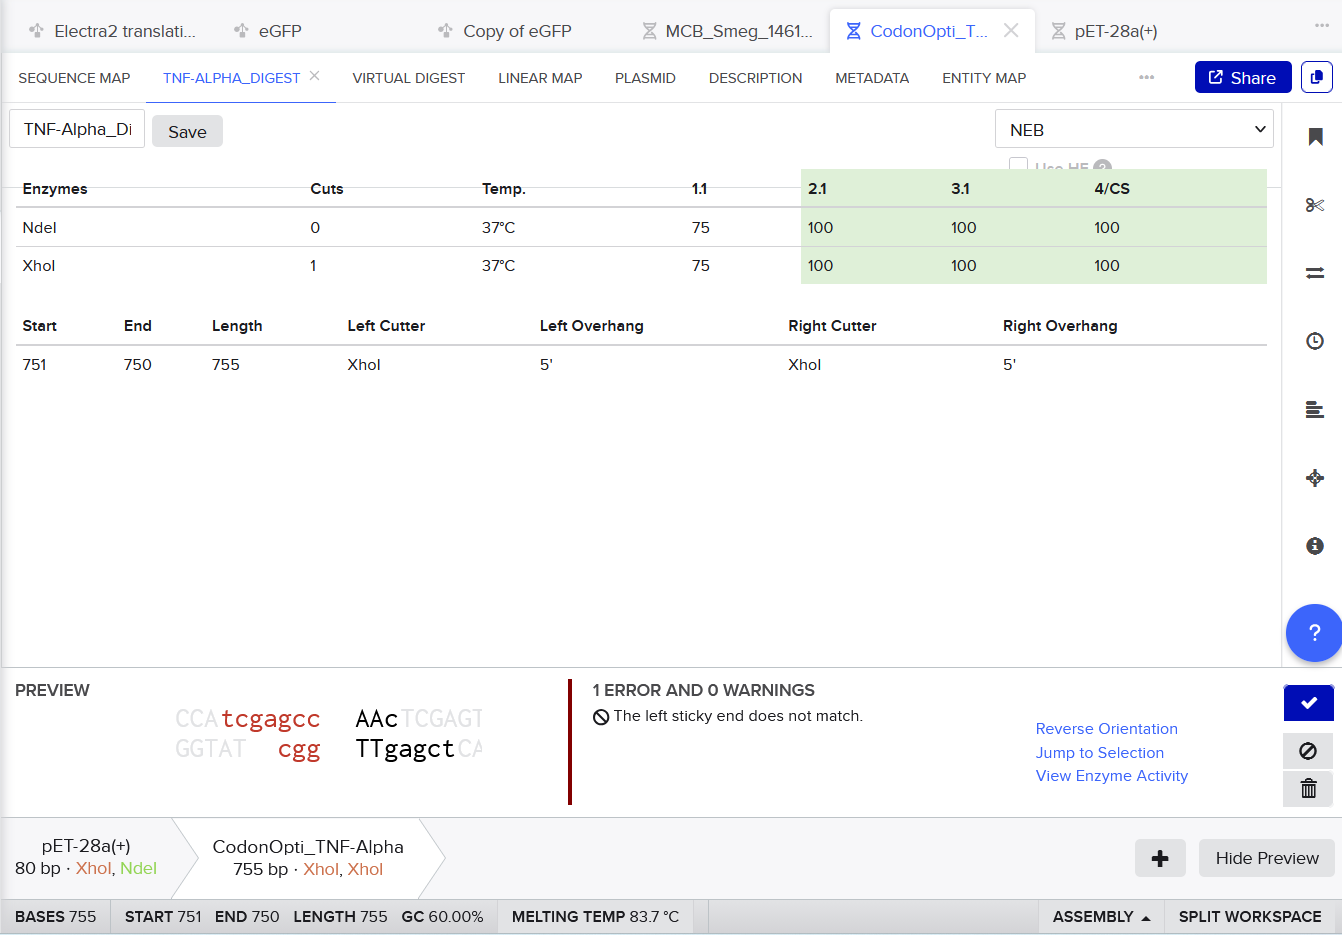Click SPLIT WORKSPACE in status bar
The image size is (1342, 935).
coord(1250,917)
